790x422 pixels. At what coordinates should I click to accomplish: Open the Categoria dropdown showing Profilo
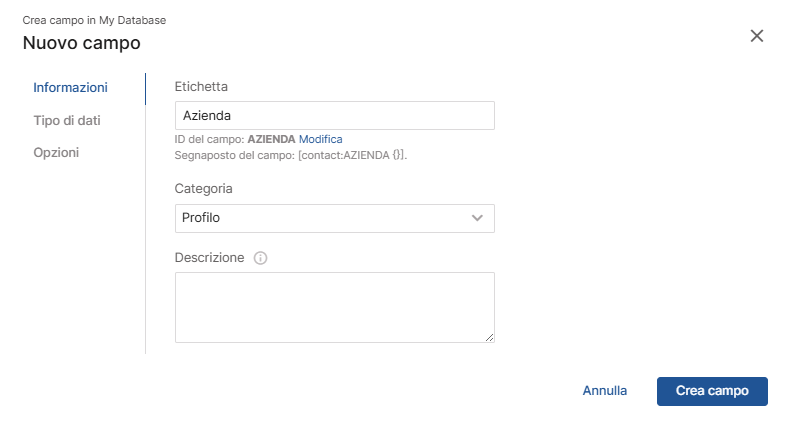[334, 218]
